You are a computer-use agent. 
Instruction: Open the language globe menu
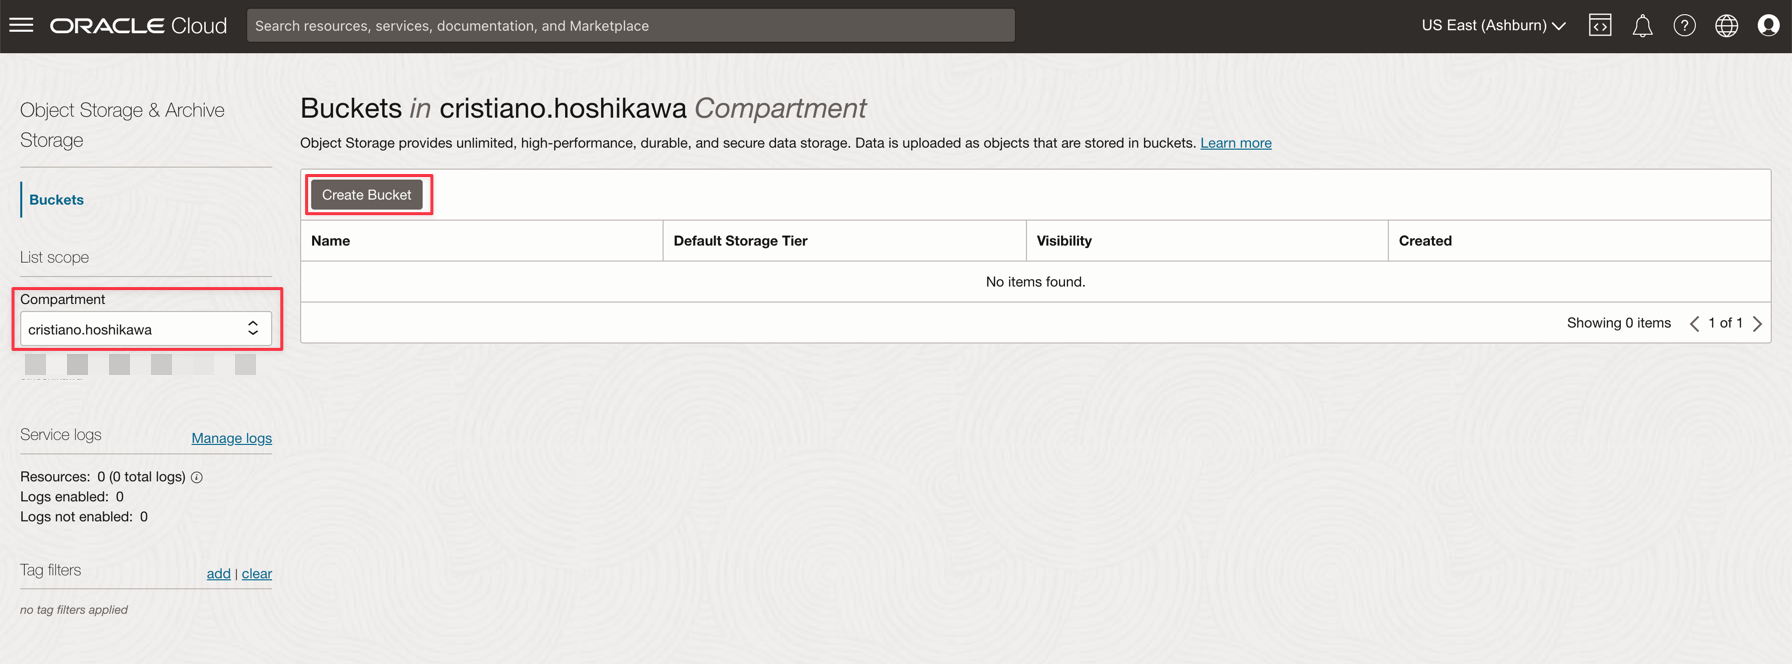click(x=1726, y=26)
